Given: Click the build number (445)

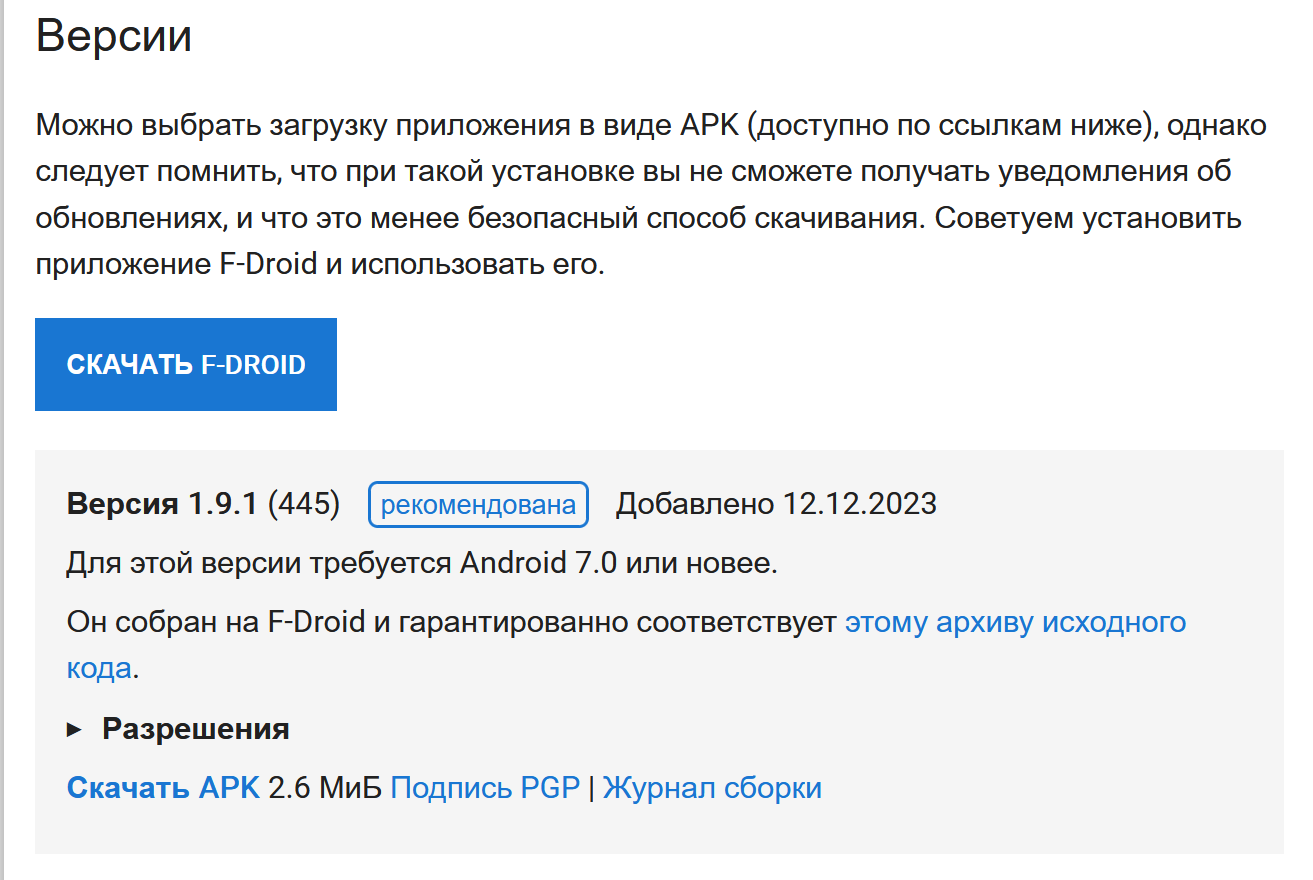Looking at the screenshot, I should (304, 503).
